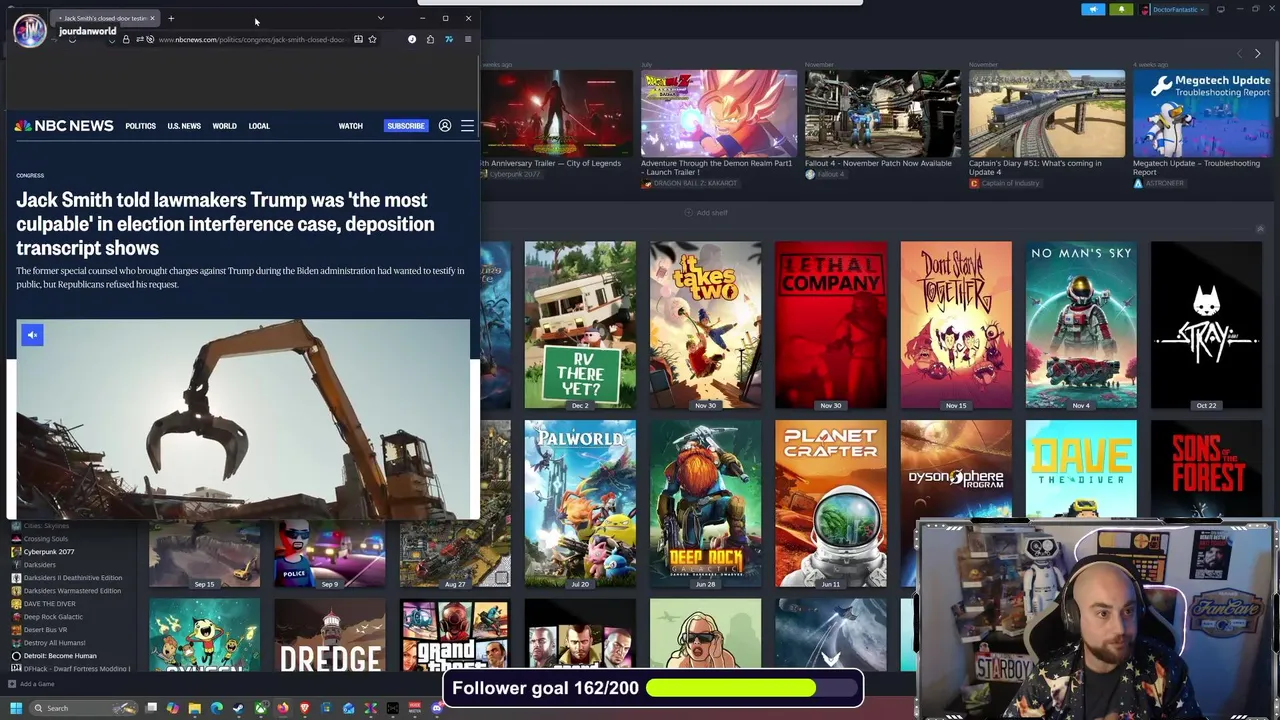Viewport: 1280px width, 720px height.
Task: Mute the NBC News video player
Action: coord(32,335)
